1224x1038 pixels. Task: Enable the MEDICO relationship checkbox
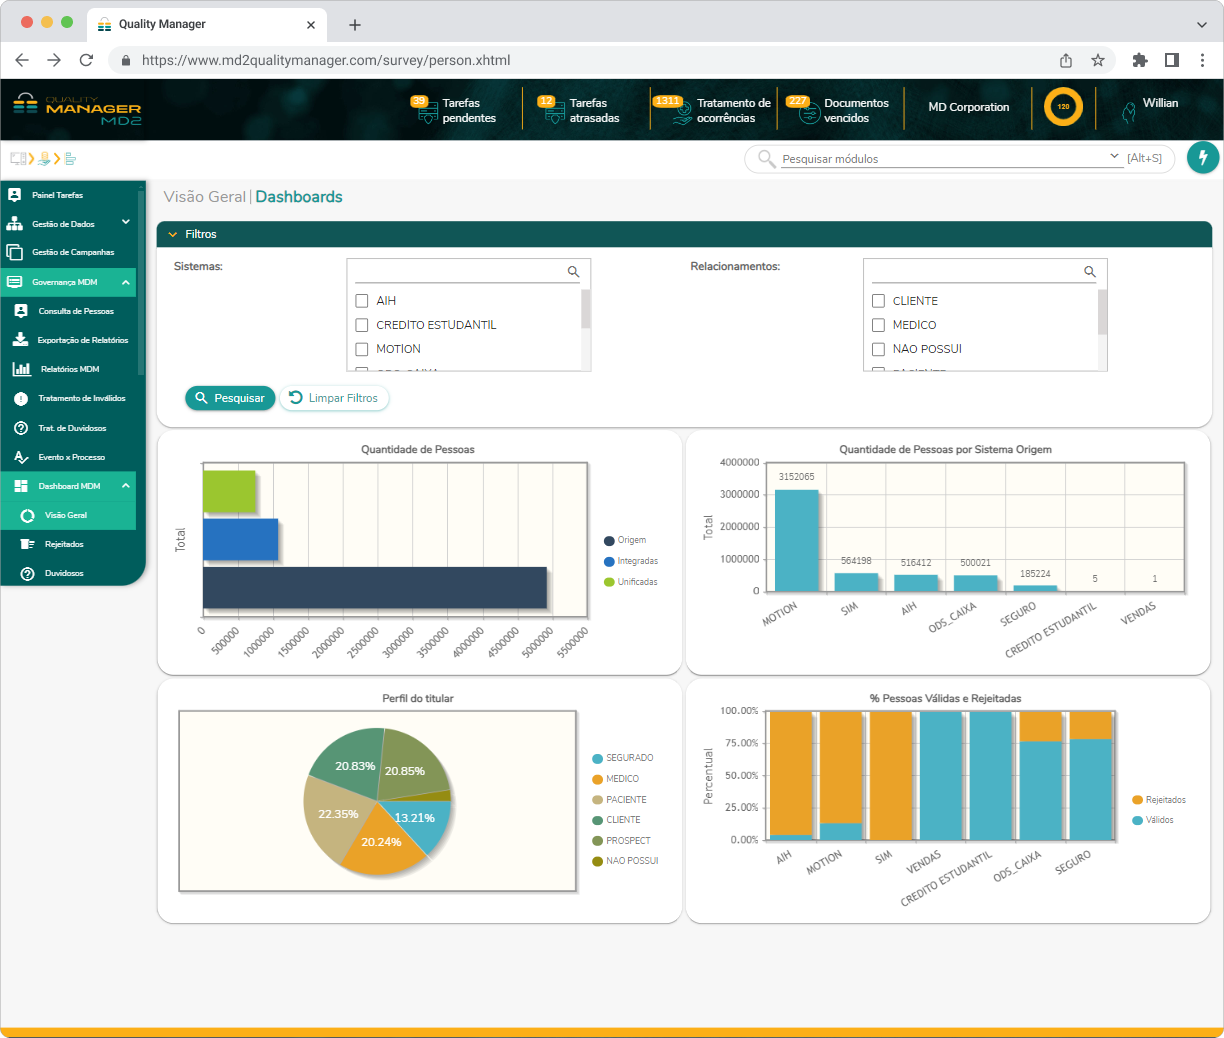[878, 325]
